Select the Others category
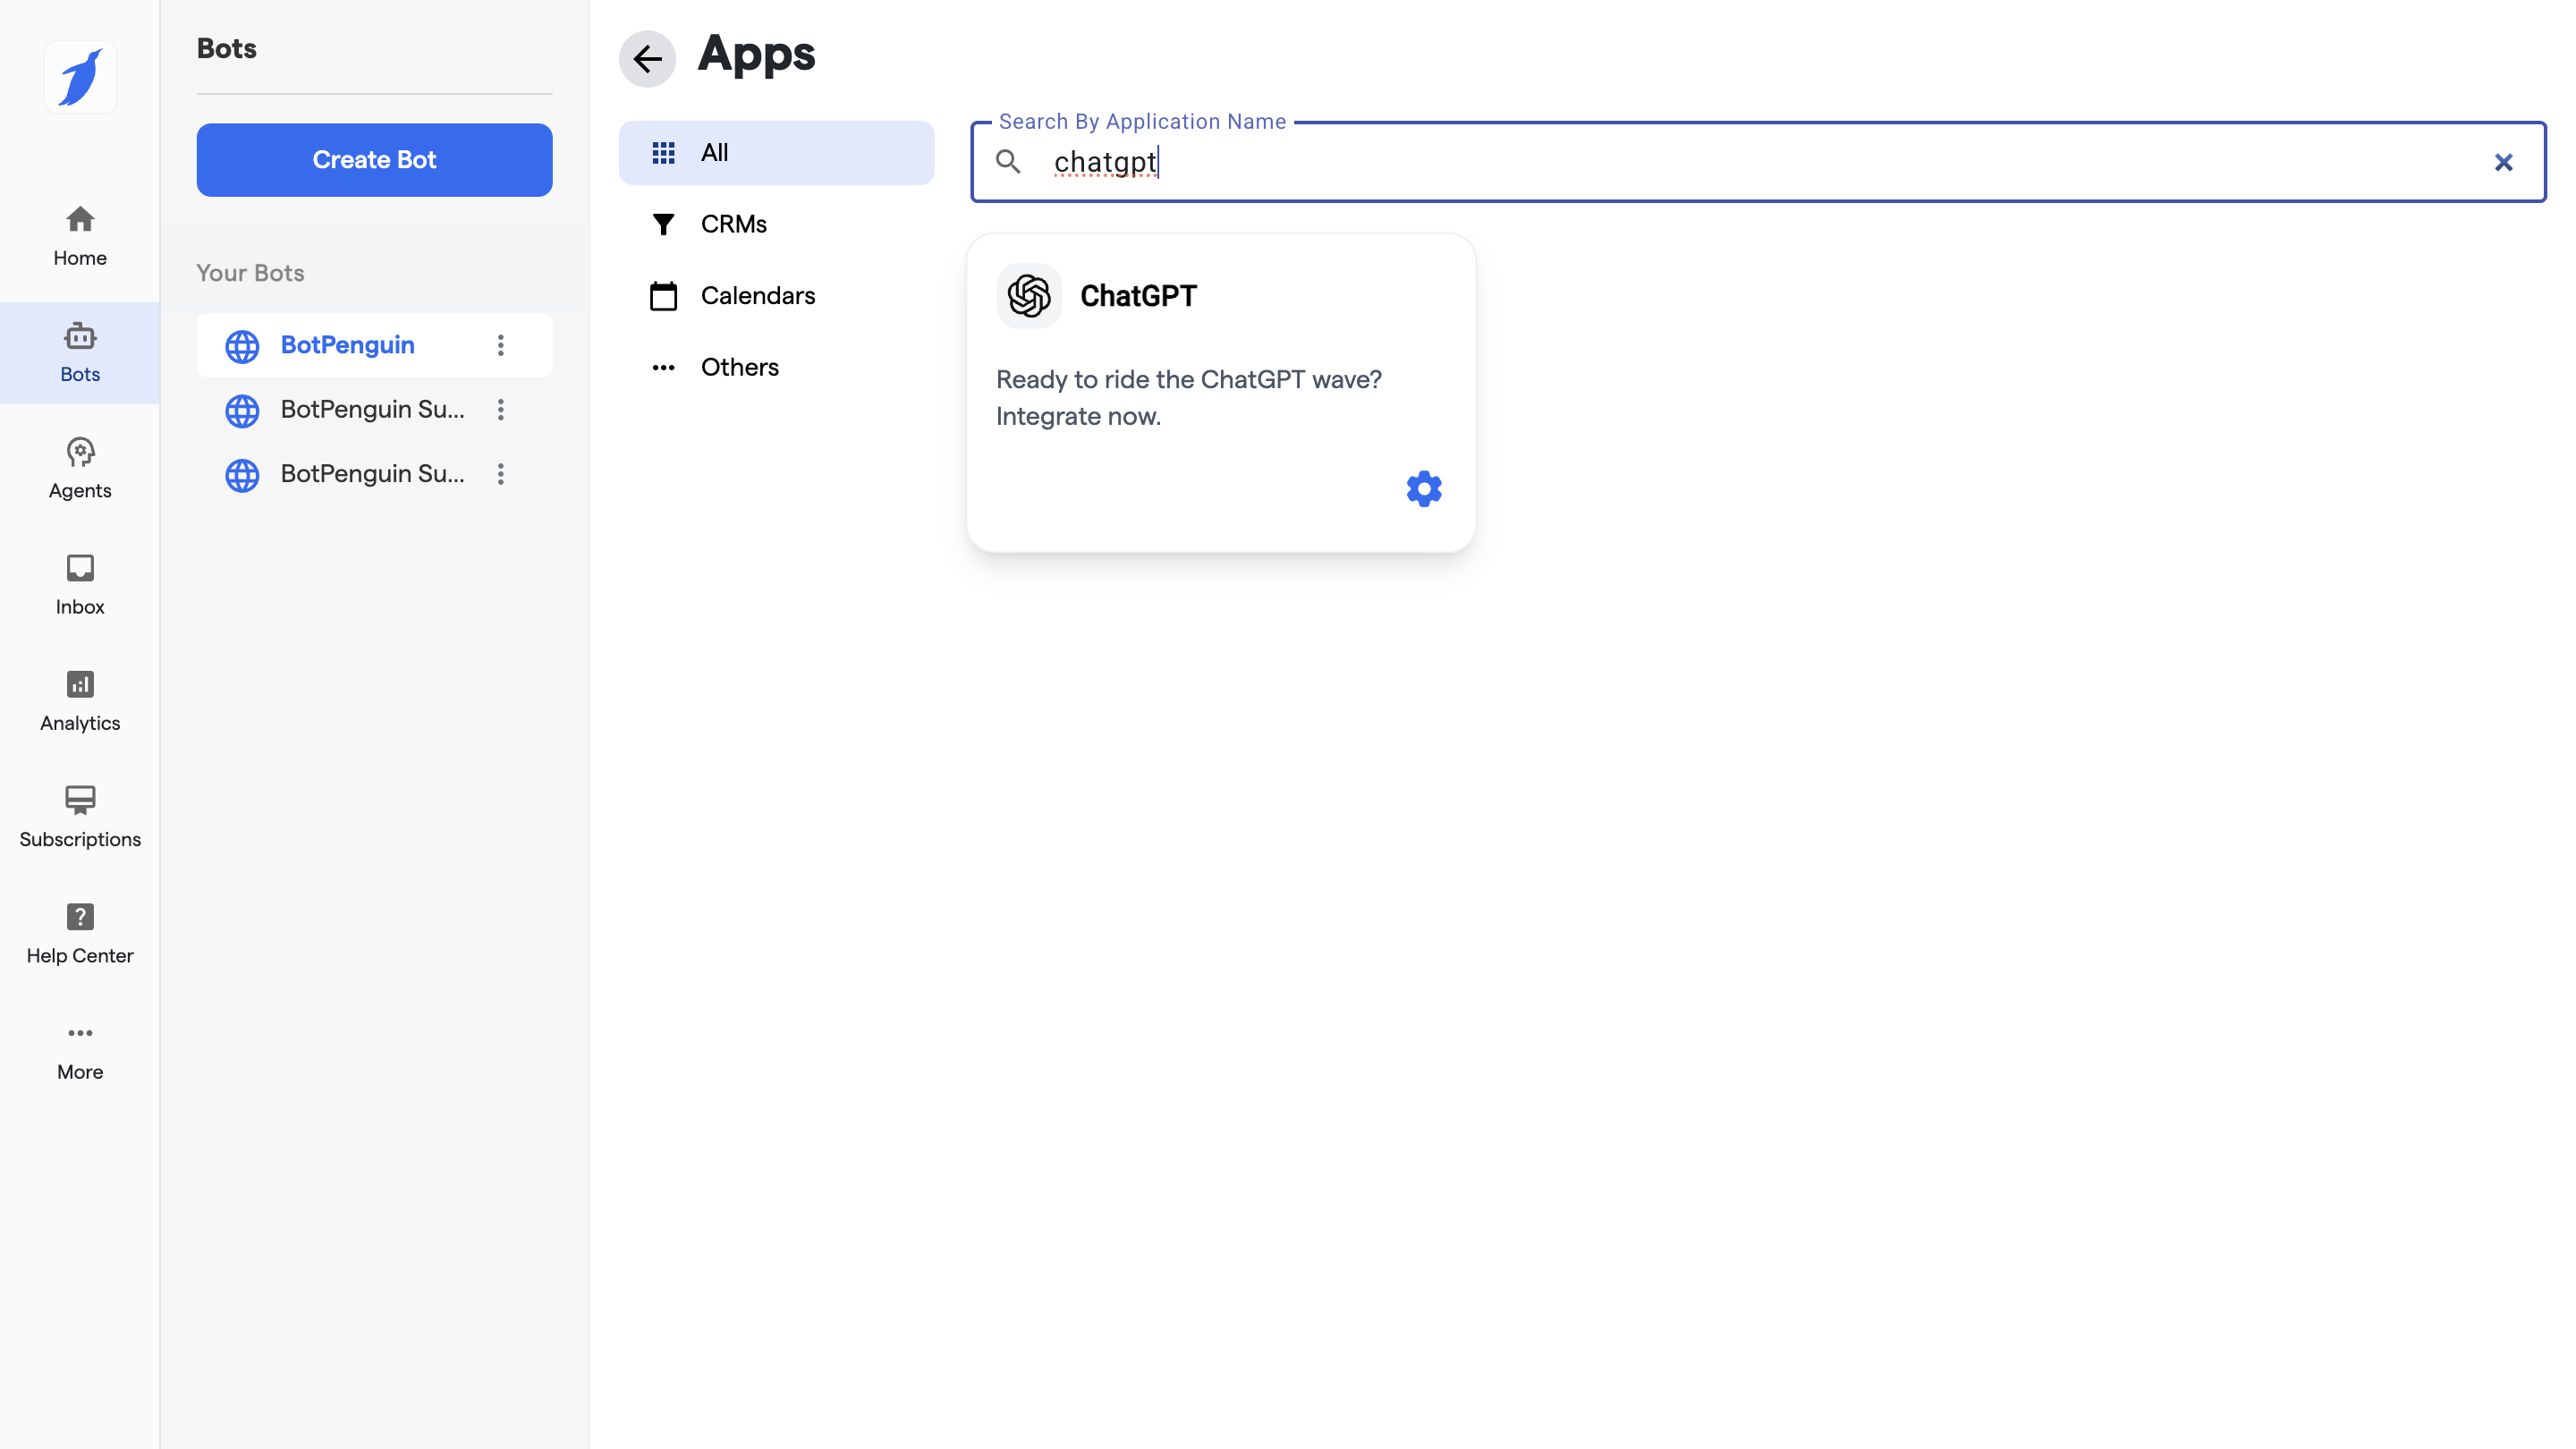Image resolution: width=2576 pixels, height=1449 pixels. [739, 367]
